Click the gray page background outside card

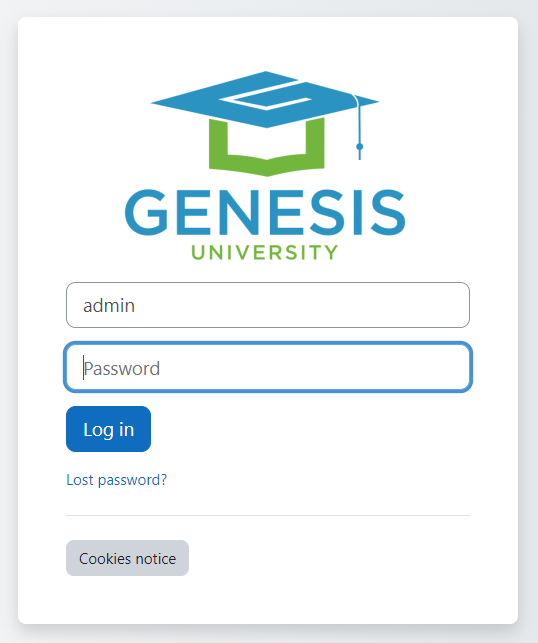[x=528, y=322]
